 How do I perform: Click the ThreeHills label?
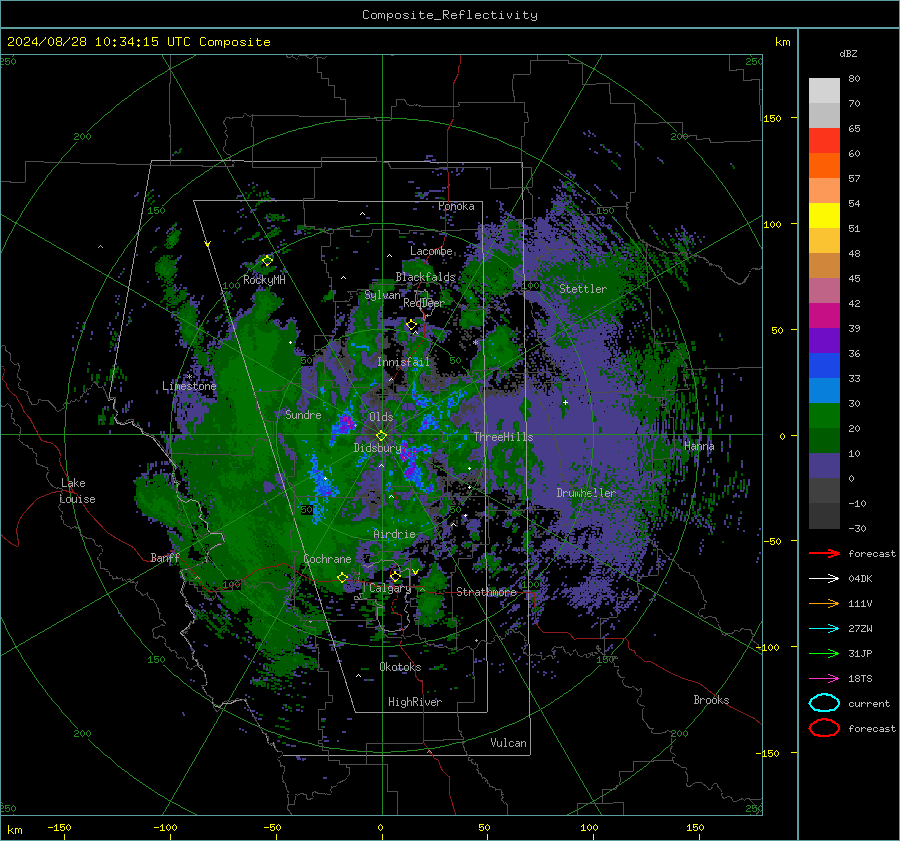(503, 437)
